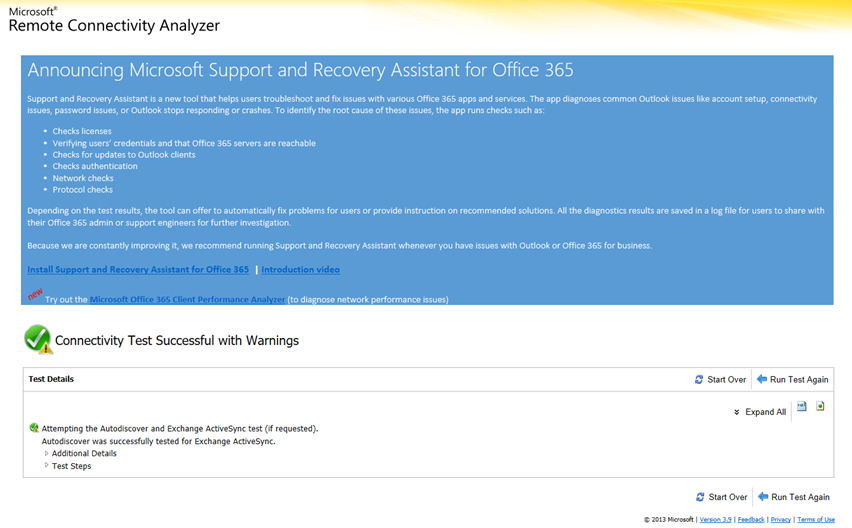The height and width of the screenshot is (528, 852).
Task: Click the bottom Start Over refresh icon
Action: click(x=700, y=497)
